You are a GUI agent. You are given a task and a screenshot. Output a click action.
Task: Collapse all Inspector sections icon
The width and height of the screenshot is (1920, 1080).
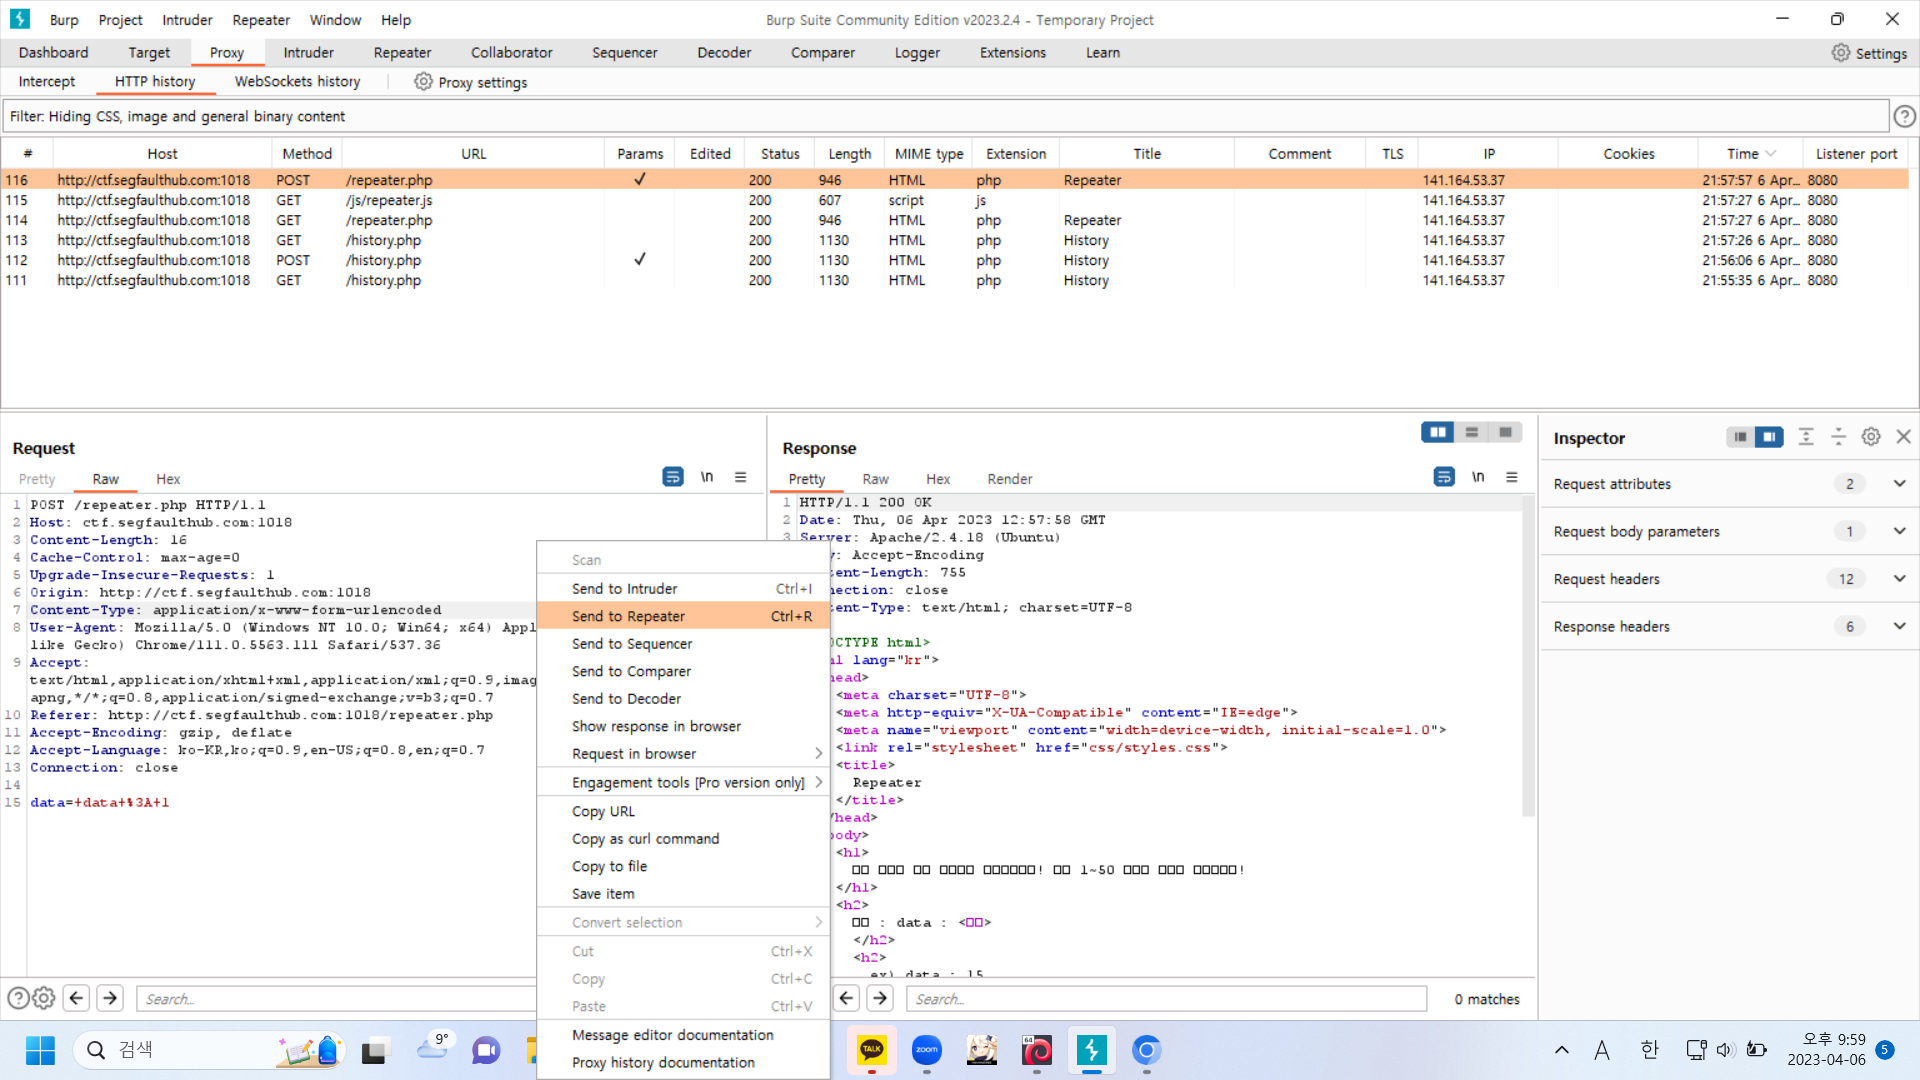click(x=1838, y=437)
